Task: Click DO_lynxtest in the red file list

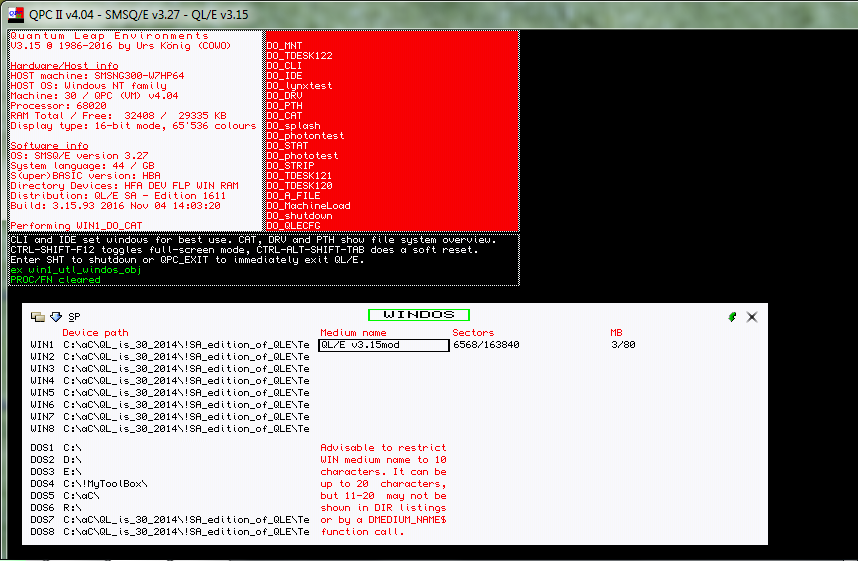Action: pyautogui.click(x=299, y=86)
